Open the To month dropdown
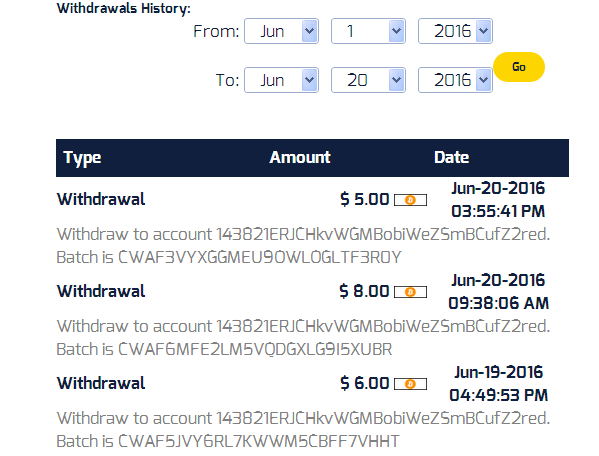Image resolution: width=599 pixels, height=456 pixels. (x=282, y=80)
